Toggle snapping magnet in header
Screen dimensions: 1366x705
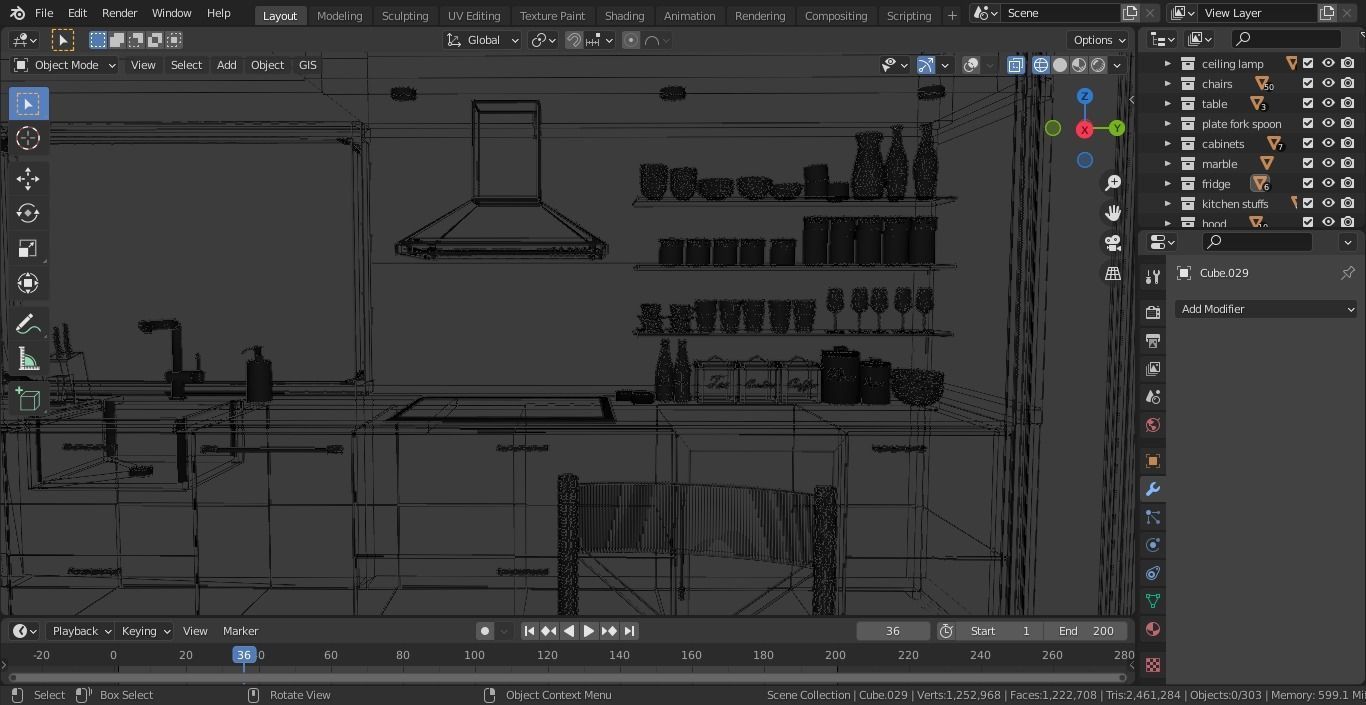[574, 40]
